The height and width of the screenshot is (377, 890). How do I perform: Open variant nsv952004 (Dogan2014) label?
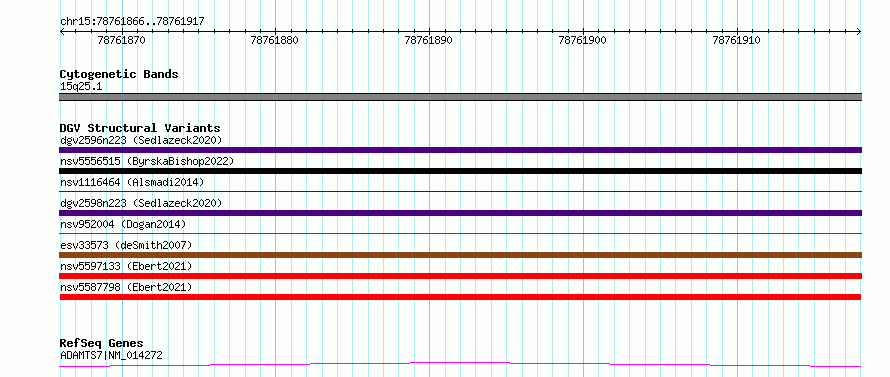[123, 224]
